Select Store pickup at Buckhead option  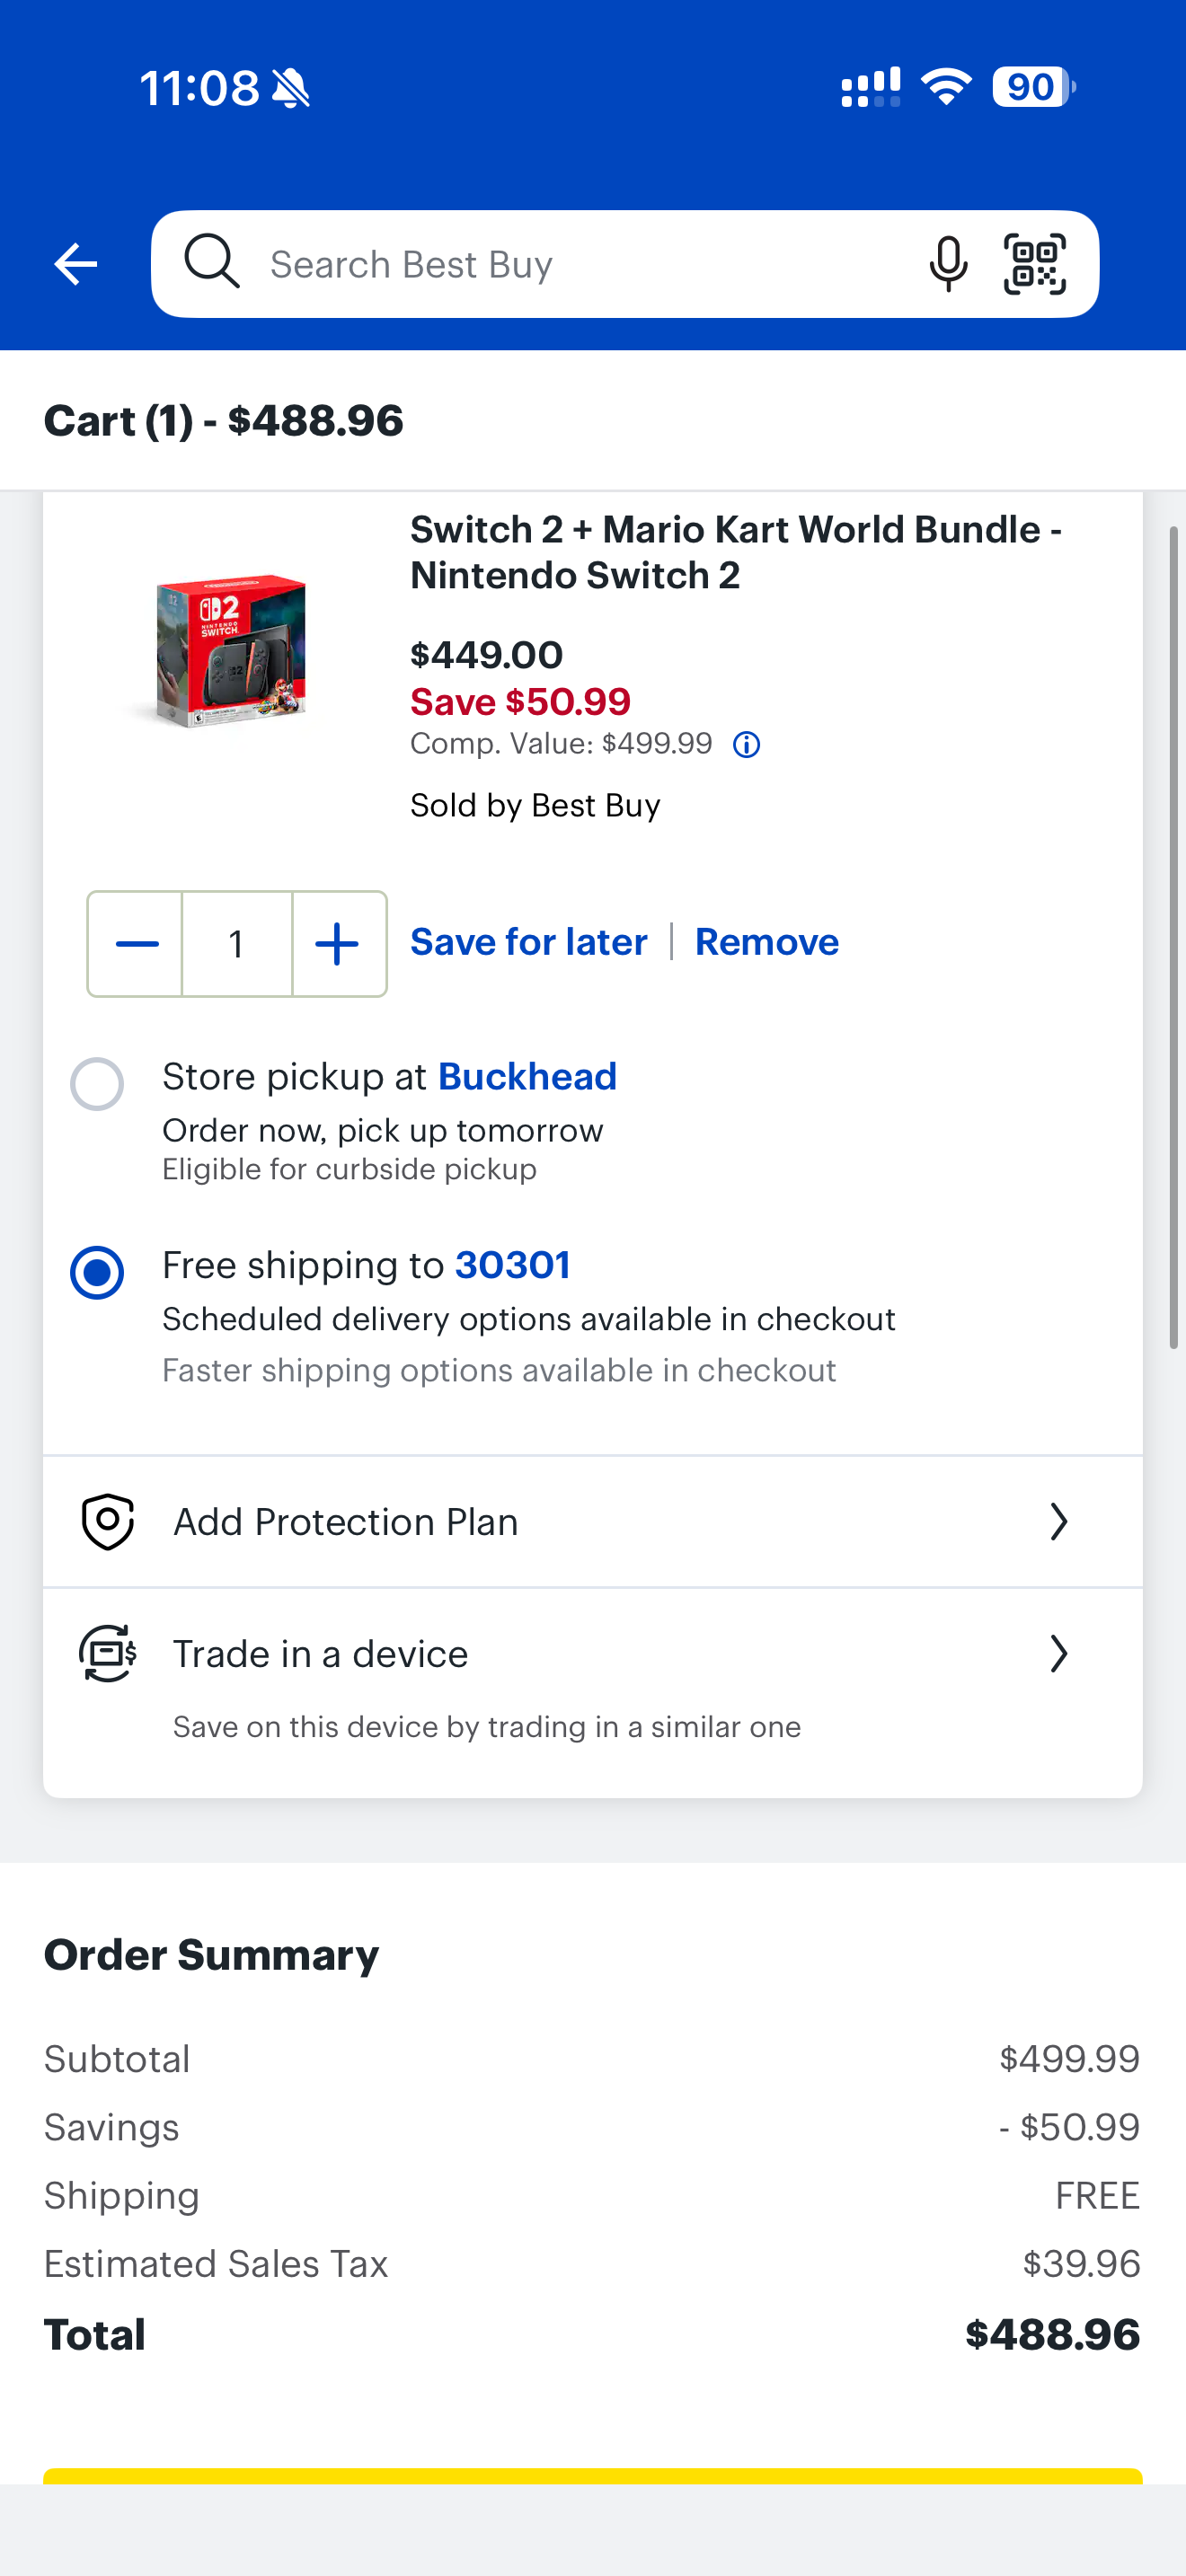click(97, 1084)
